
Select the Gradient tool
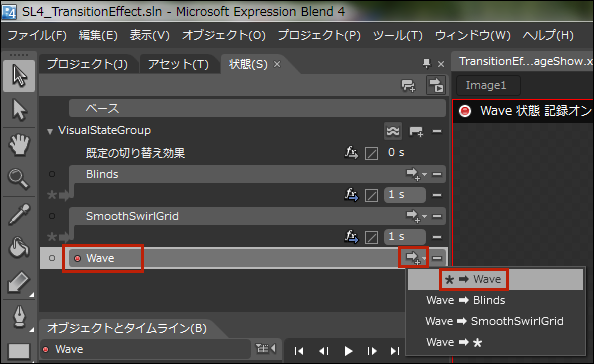pos(19,282)
